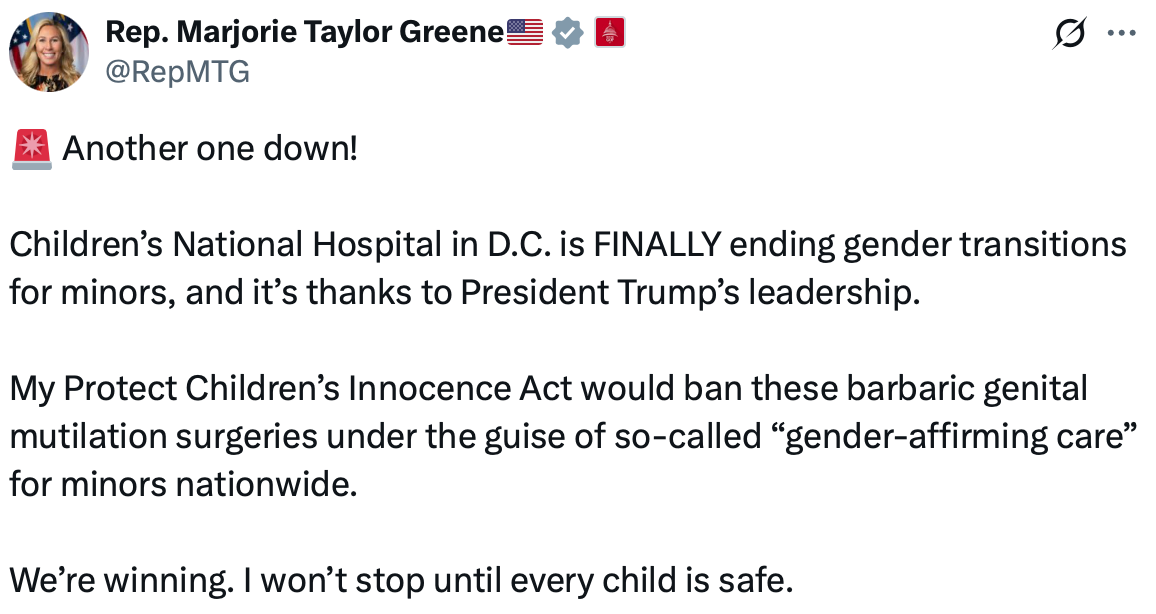Click the red siren emoji
Image resolution: width=1156 pixels, height=614 pixels.
click(32, 149)
